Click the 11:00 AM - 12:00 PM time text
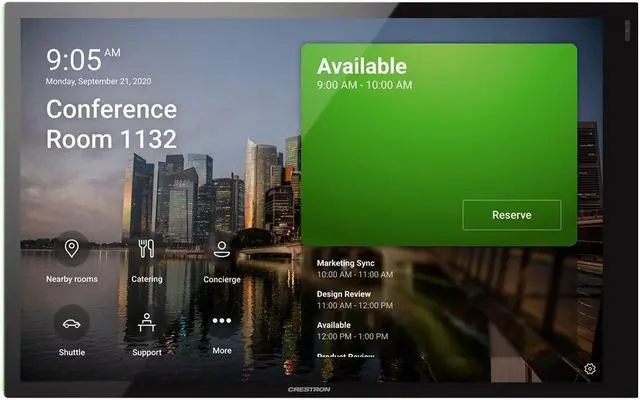The width and height of the screenshot is (640, 400). pos(355,305)
